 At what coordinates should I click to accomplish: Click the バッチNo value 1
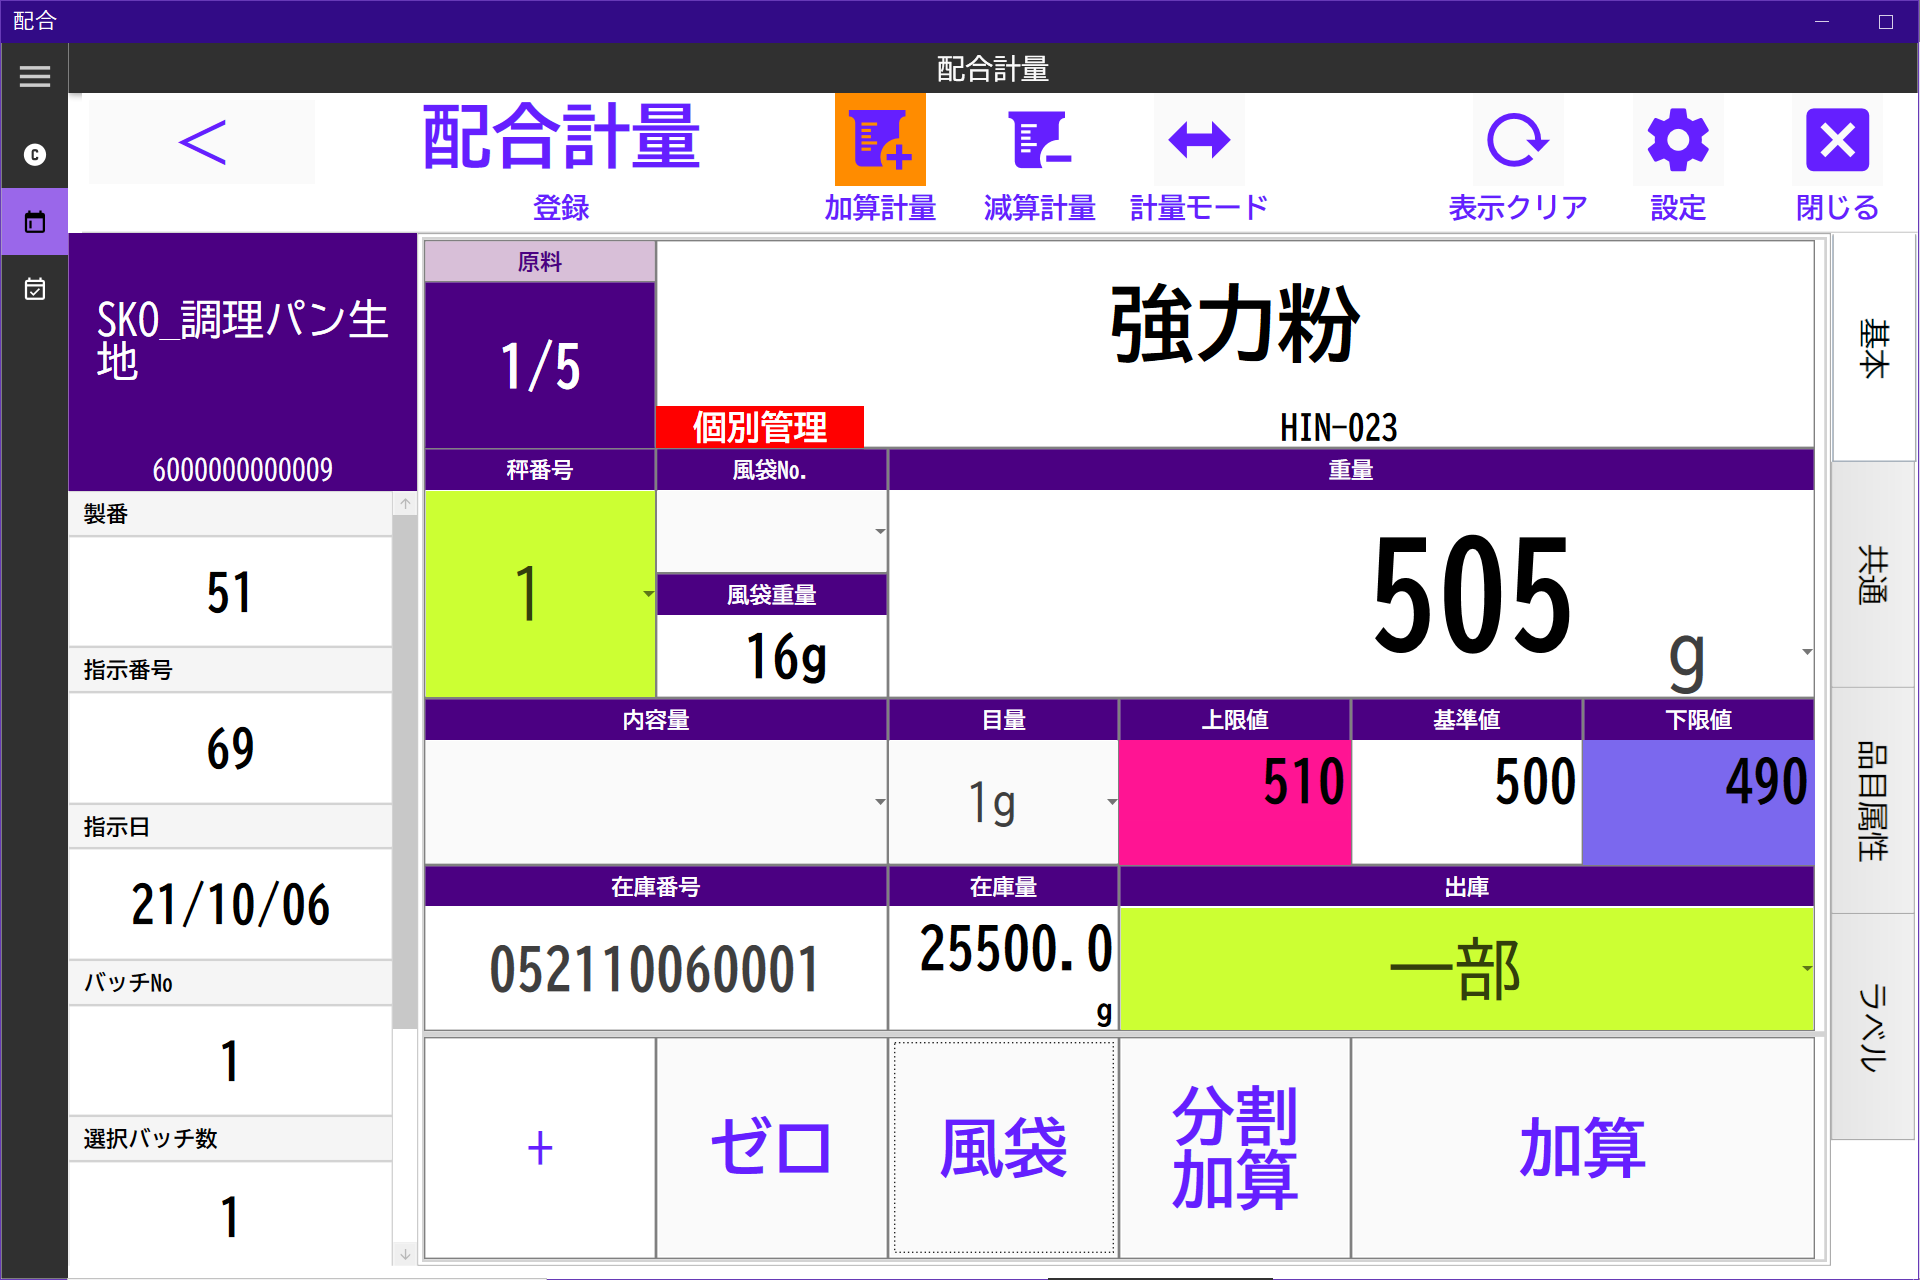click(x=230, y=1061)
